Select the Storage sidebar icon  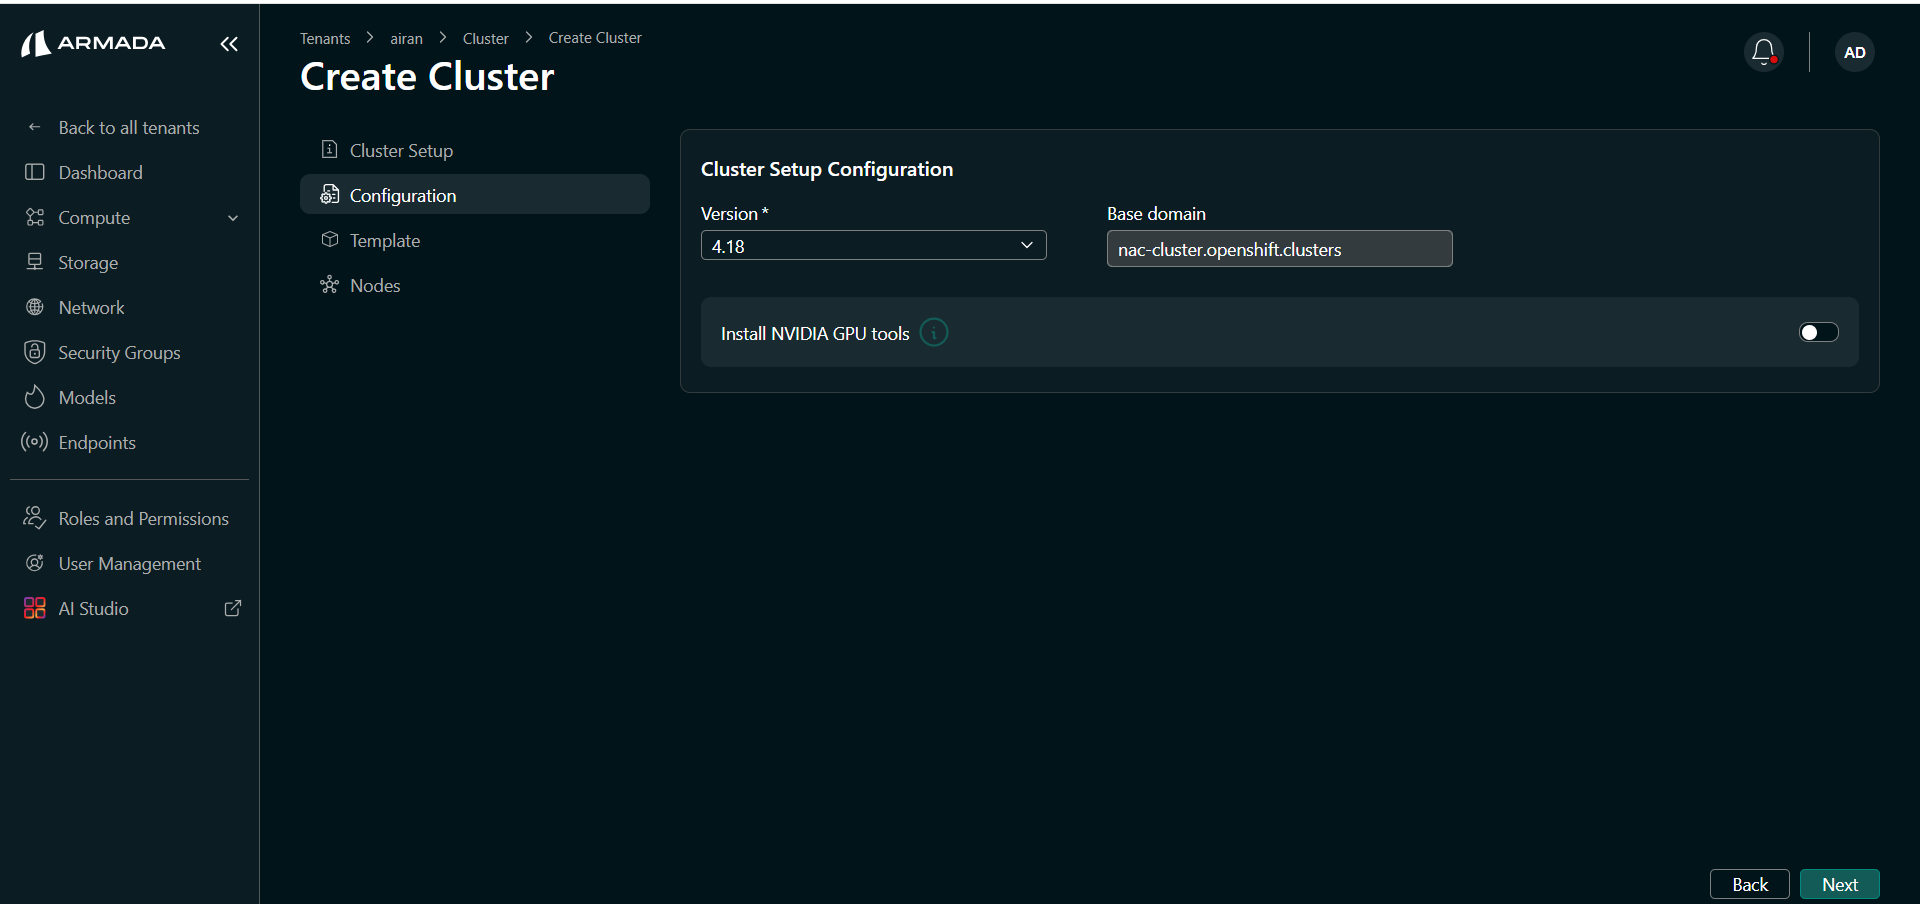(34, 262)
